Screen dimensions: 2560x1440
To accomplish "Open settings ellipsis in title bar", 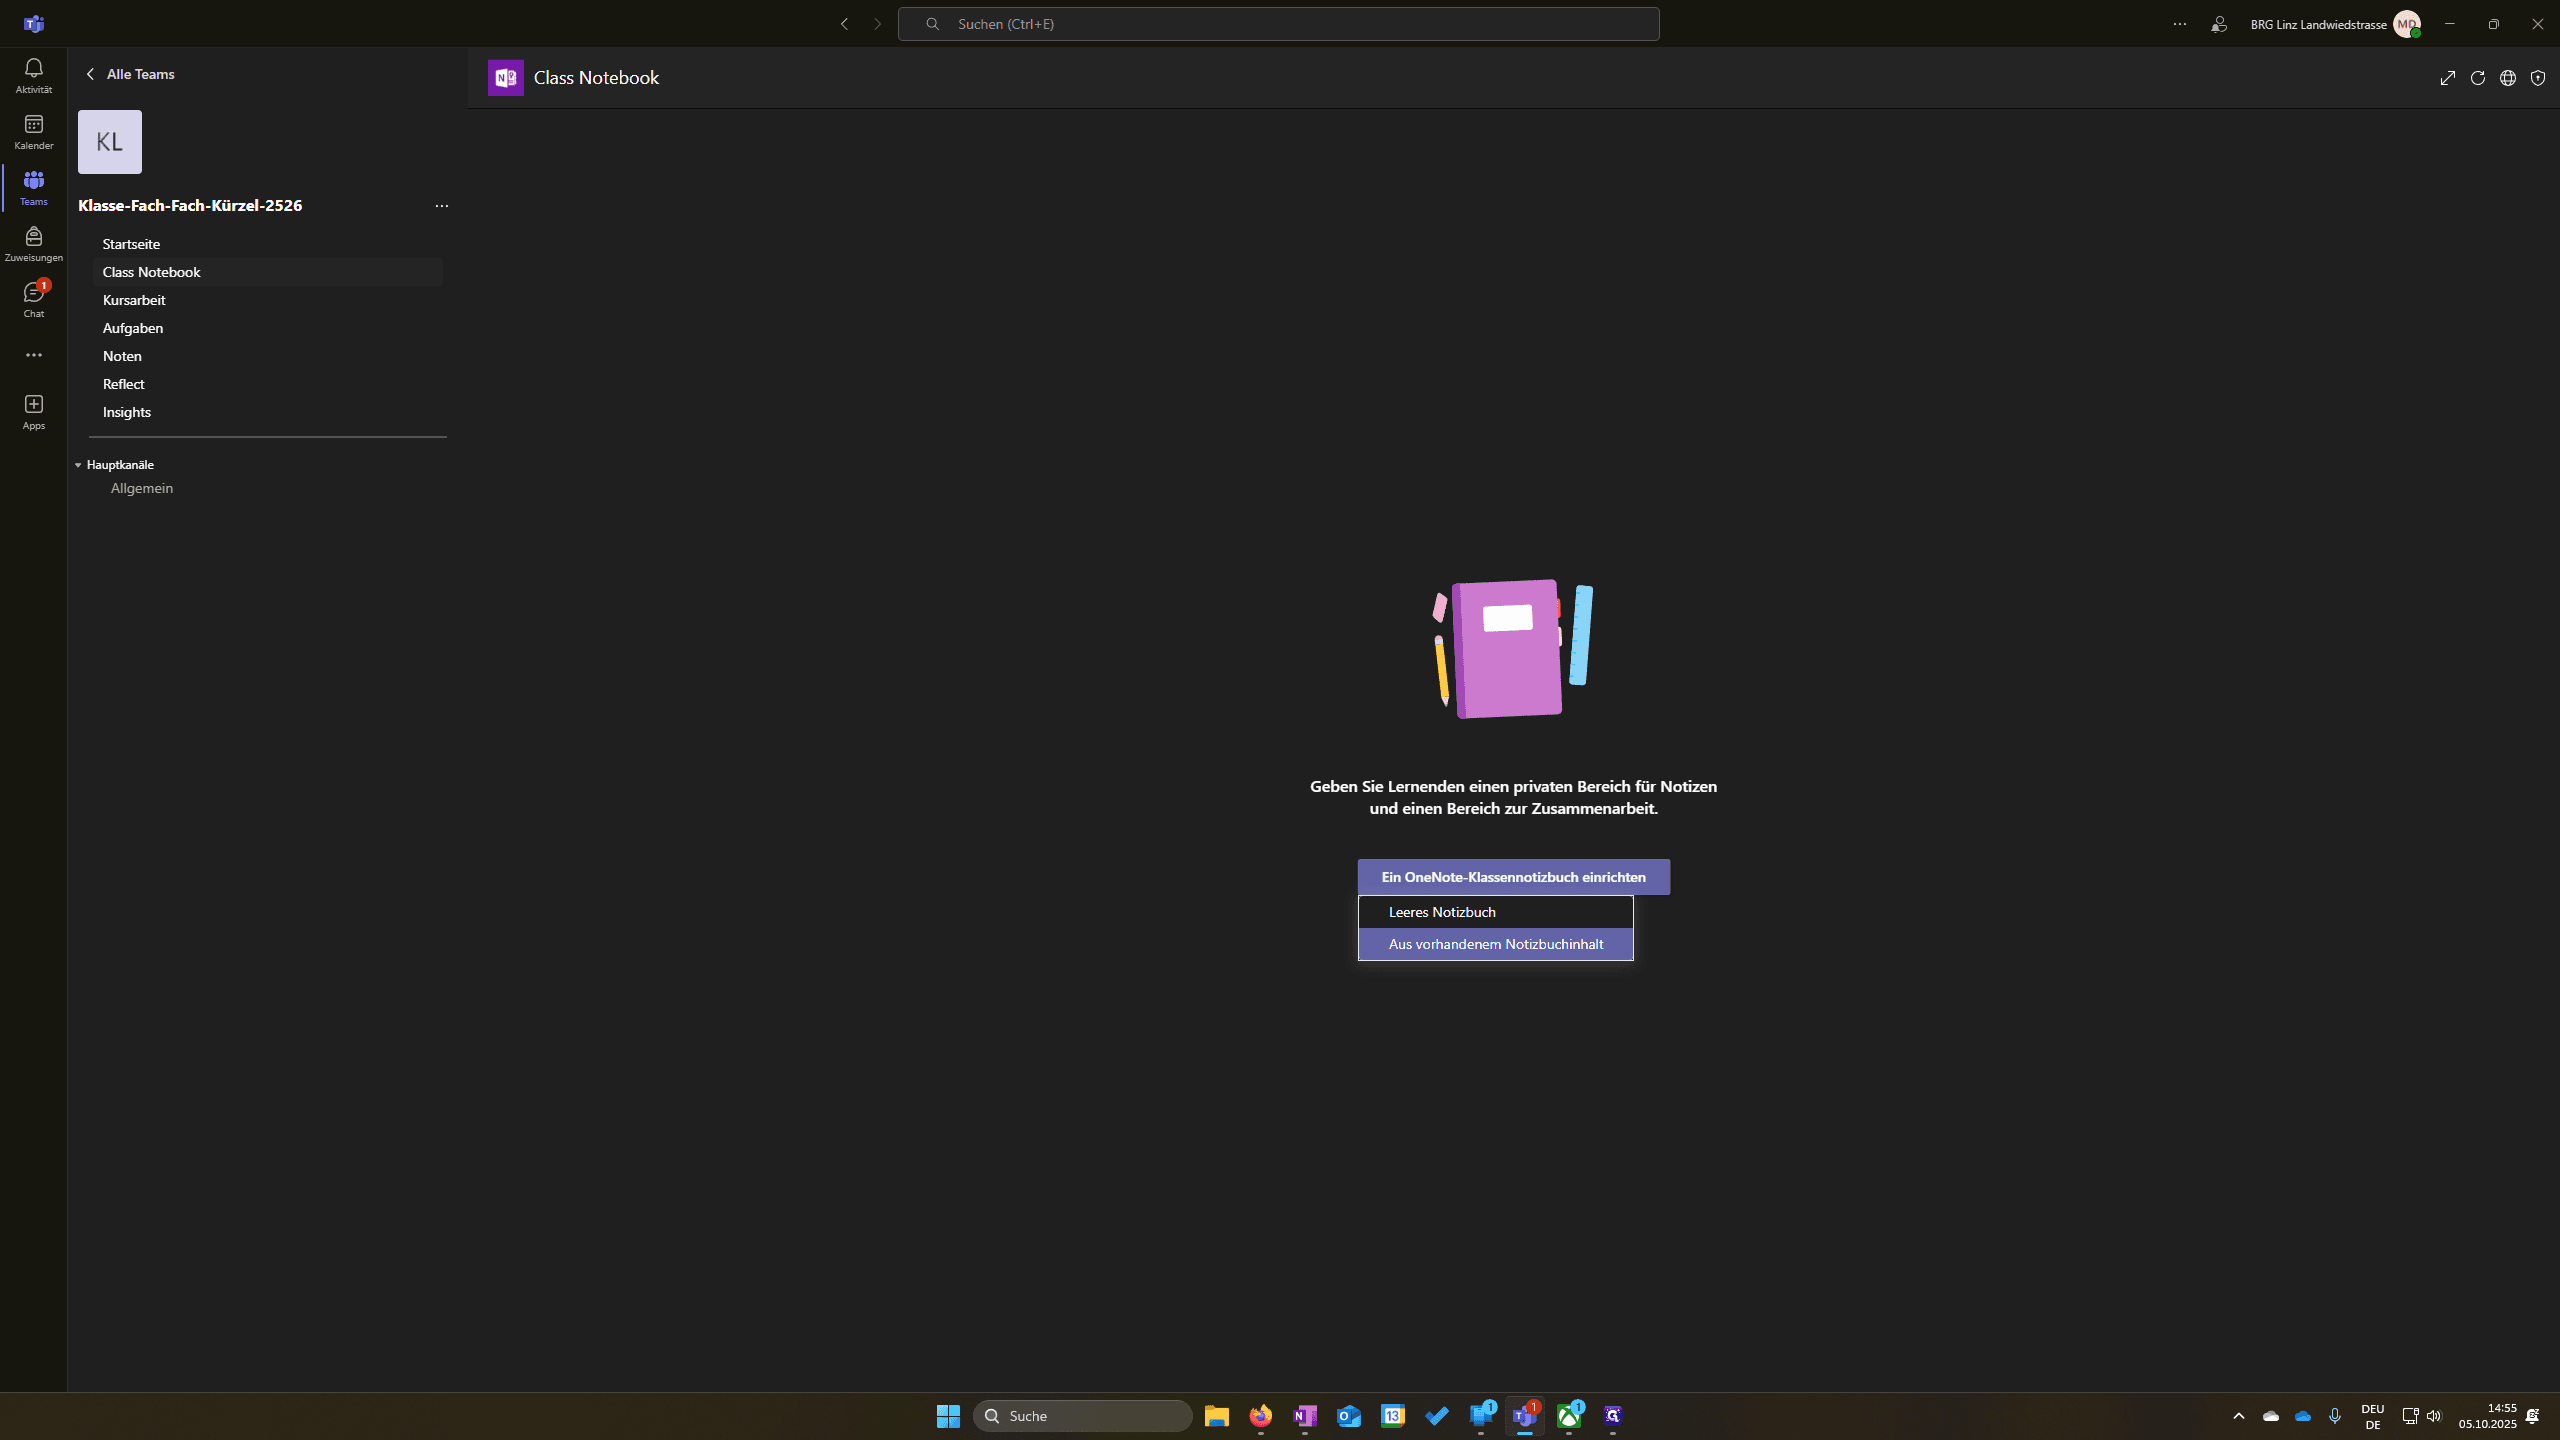I will tap(2179, 24).
